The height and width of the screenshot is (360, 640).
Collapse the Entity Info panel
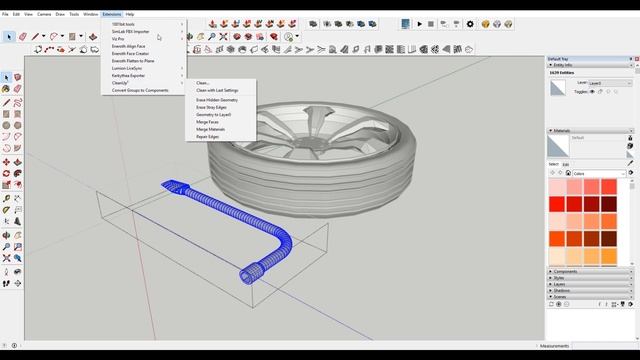590,65
